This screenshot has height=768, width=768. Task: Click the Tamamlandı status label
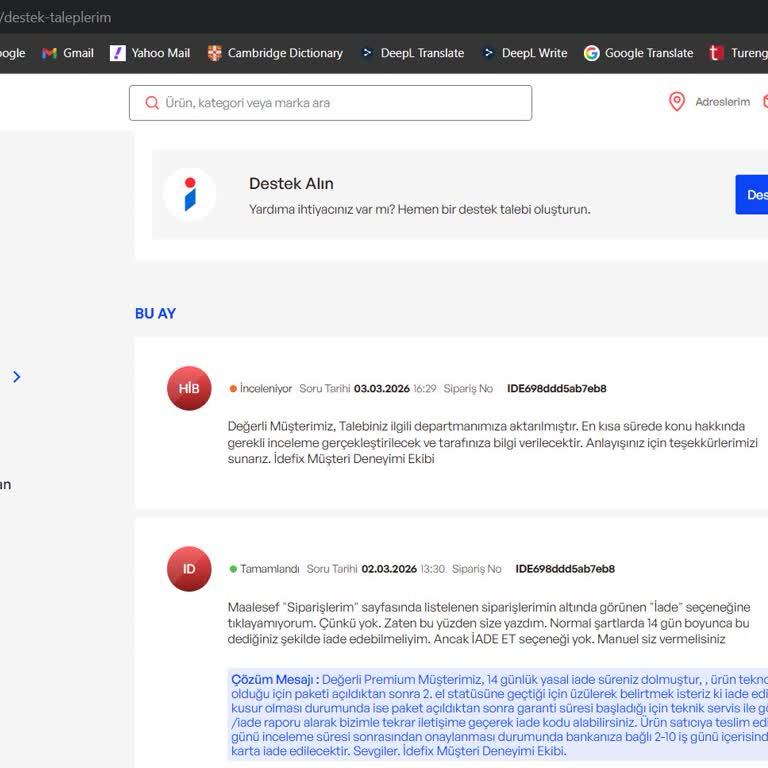tap(269, 569)
